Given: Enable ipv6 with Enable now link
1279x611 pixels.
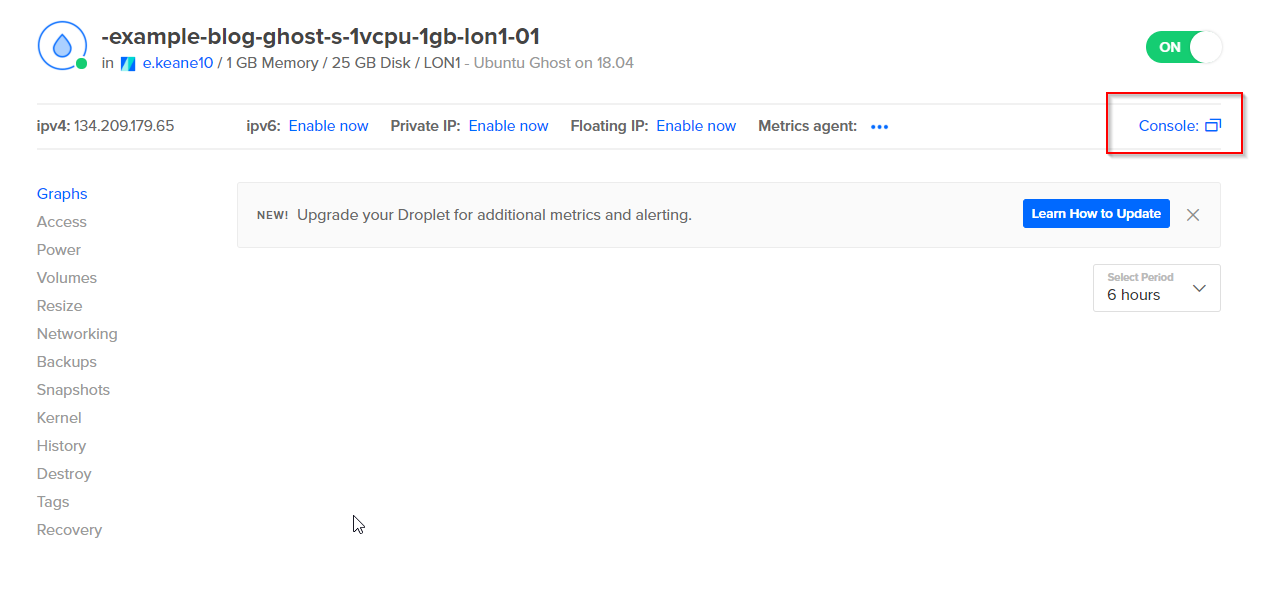Looking at the screenshot, I should click(x=328, y=126).
